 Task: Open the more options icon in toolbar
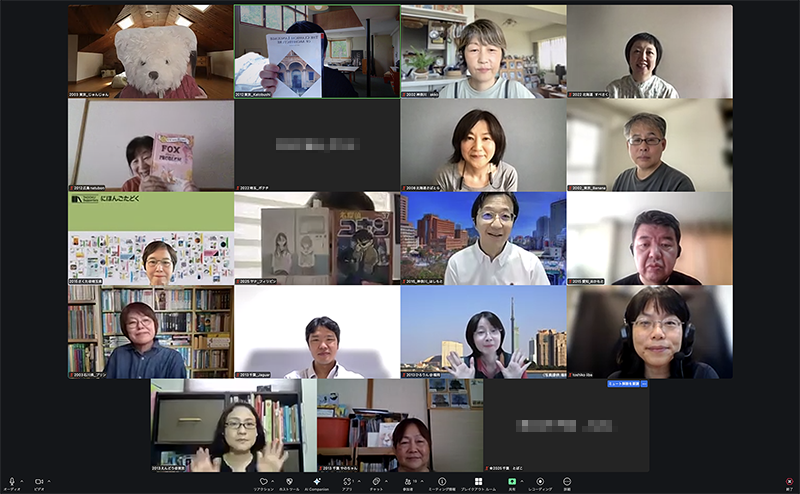click(x=567, y=481)
